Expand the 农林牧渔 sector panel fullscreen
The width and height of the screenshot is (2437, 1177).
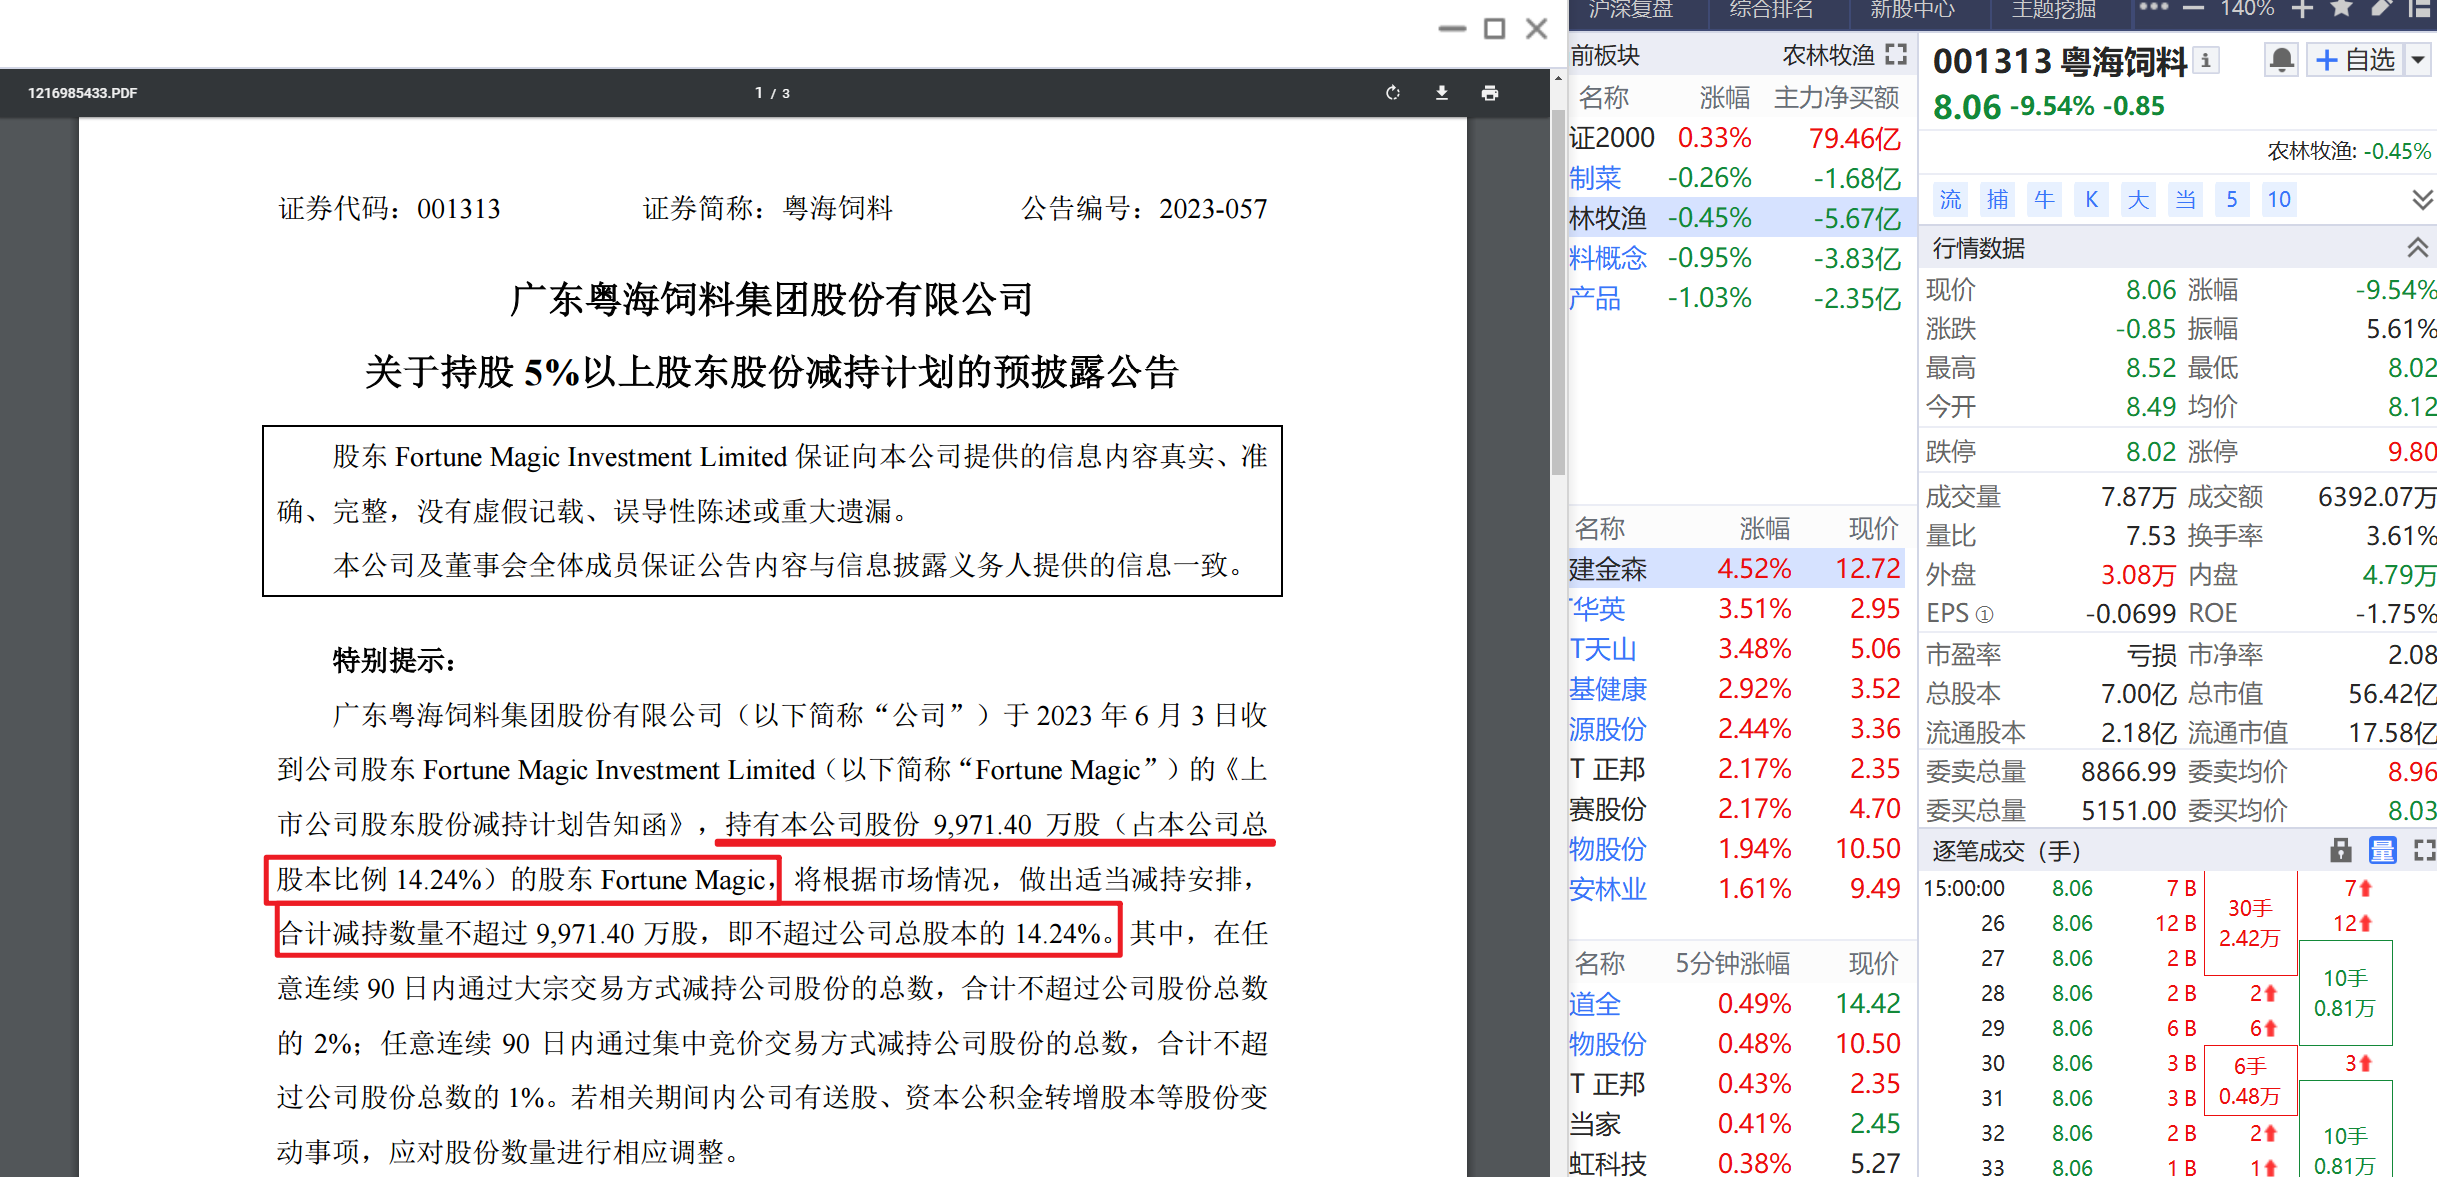(1896, 54)
